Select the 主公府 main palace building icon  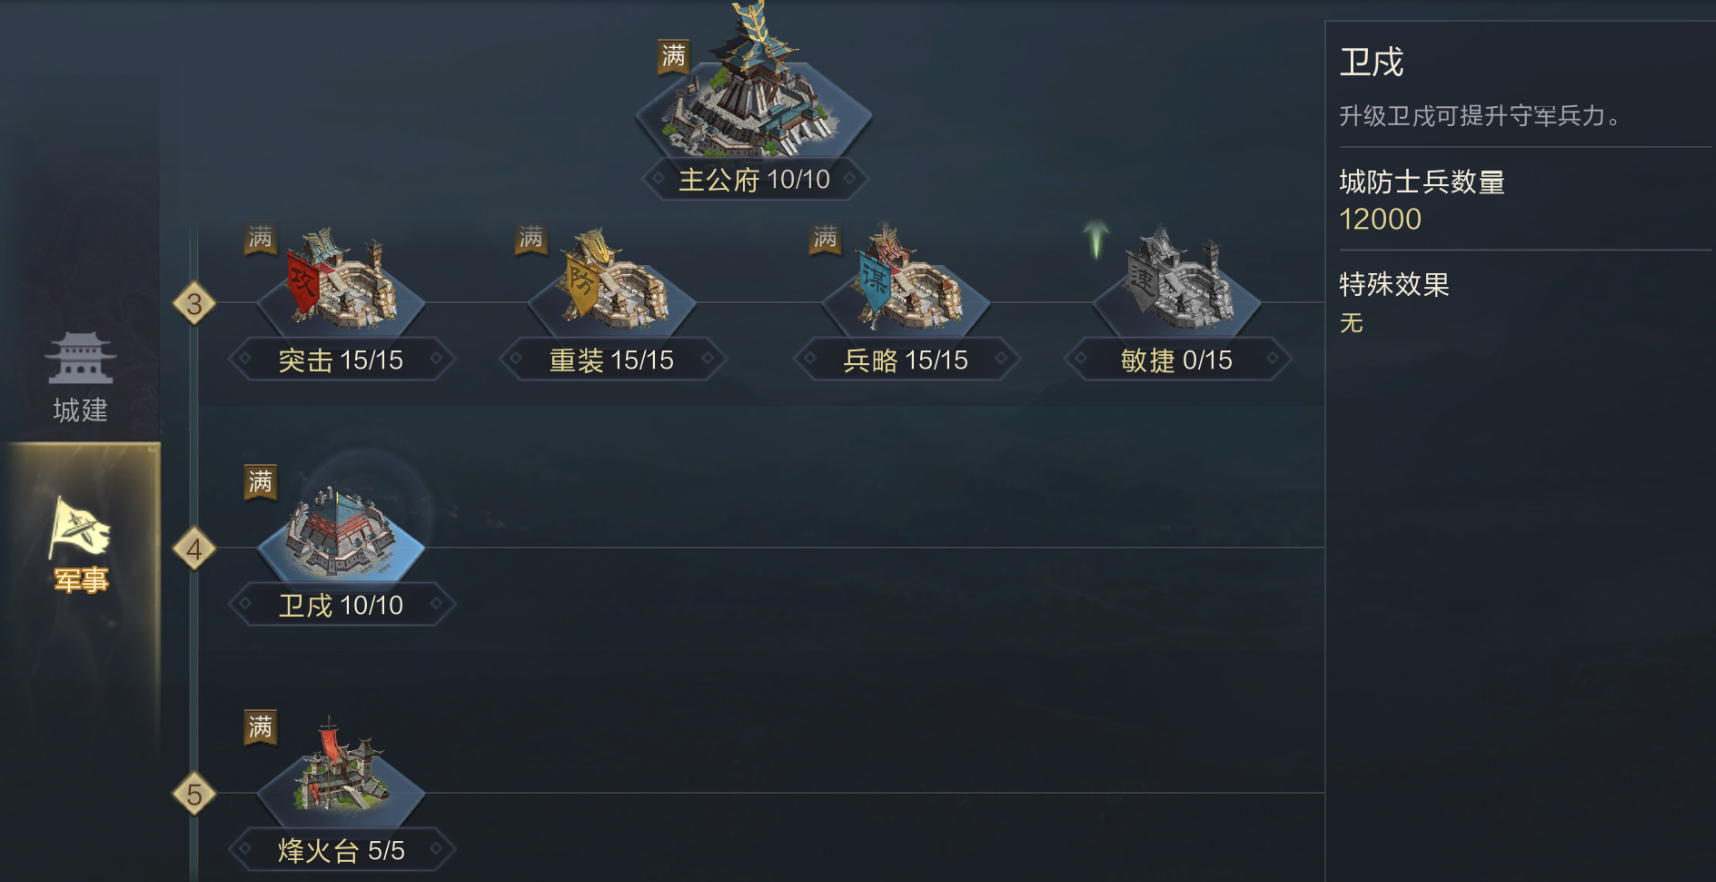tap(755, 85)
